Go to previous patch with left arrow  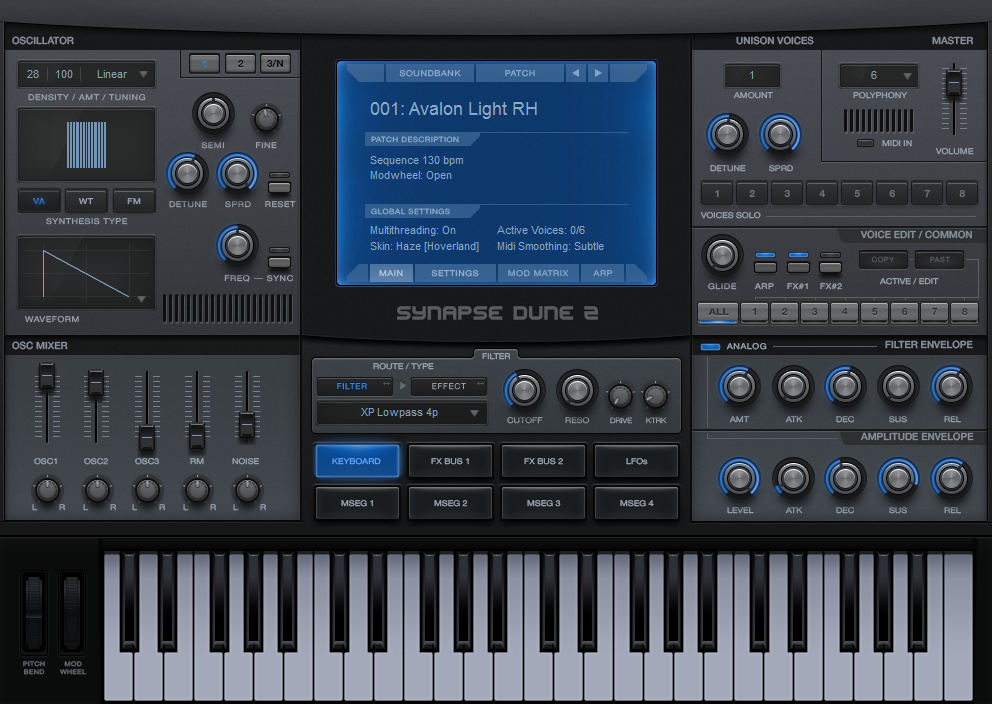pyautogui.click(x=576, y=73)
